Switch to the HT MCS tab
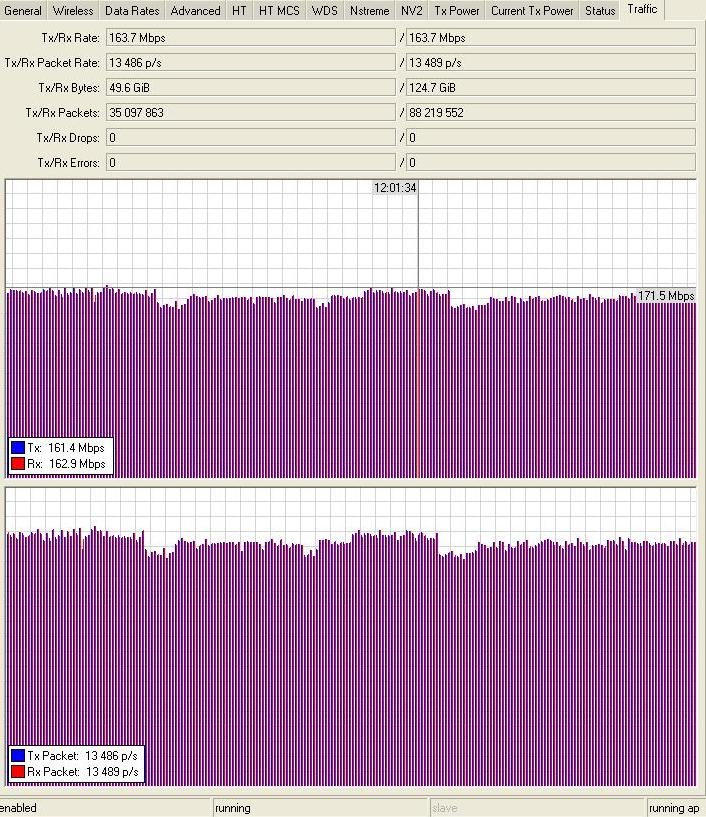The width and height of the screenshot is (706, 817). [279, 10]
